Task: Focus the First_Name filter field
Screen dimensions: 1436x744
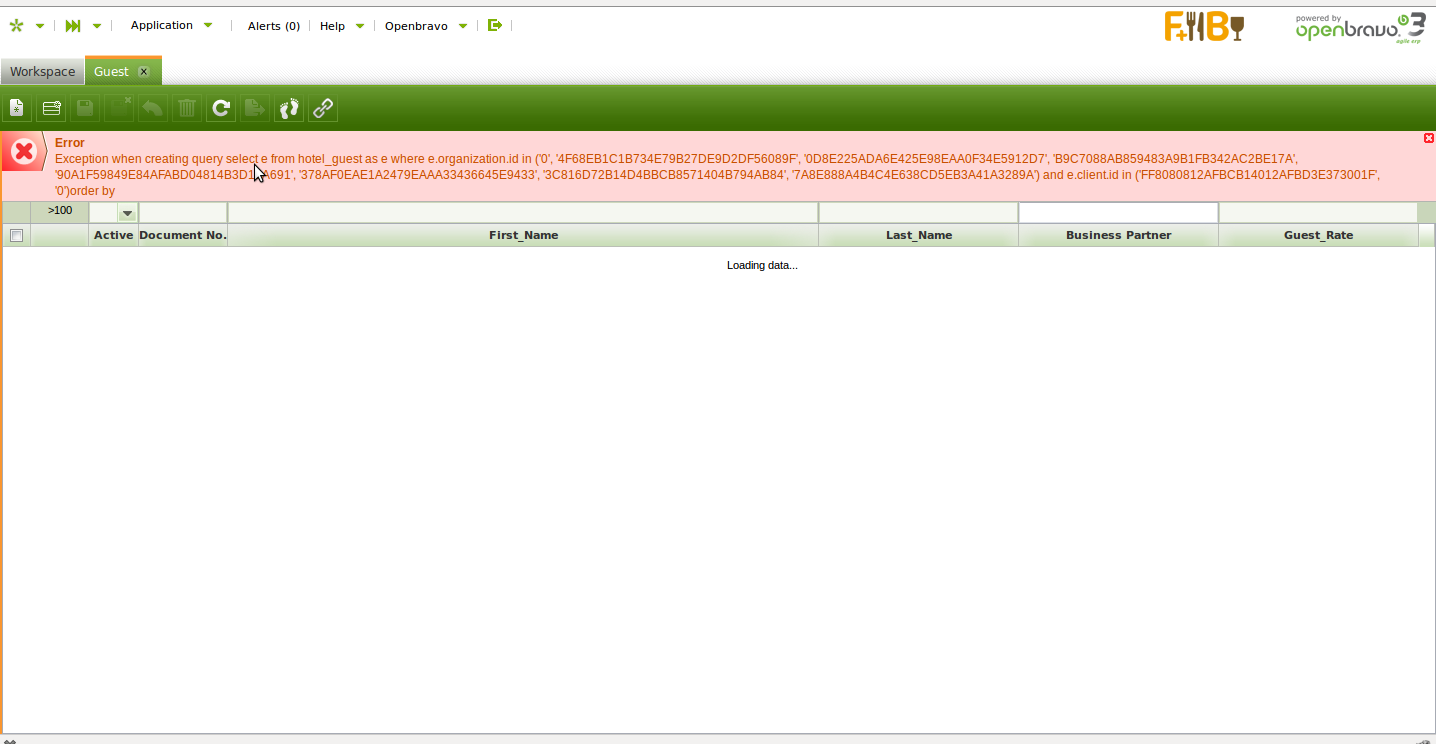Action: (523, 212)
